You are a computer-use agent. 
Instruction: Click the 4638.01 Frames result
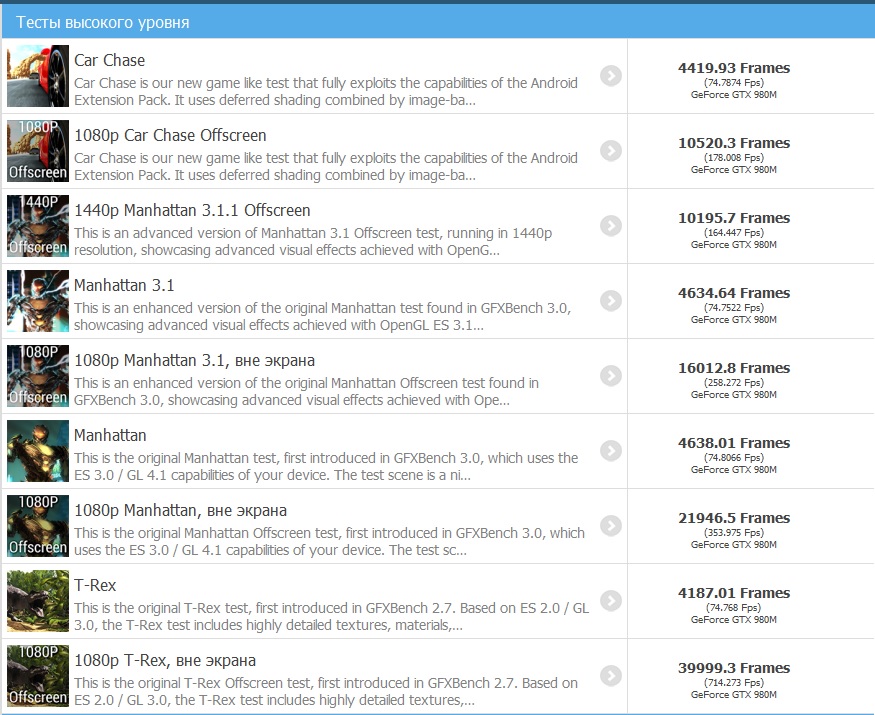734,443
